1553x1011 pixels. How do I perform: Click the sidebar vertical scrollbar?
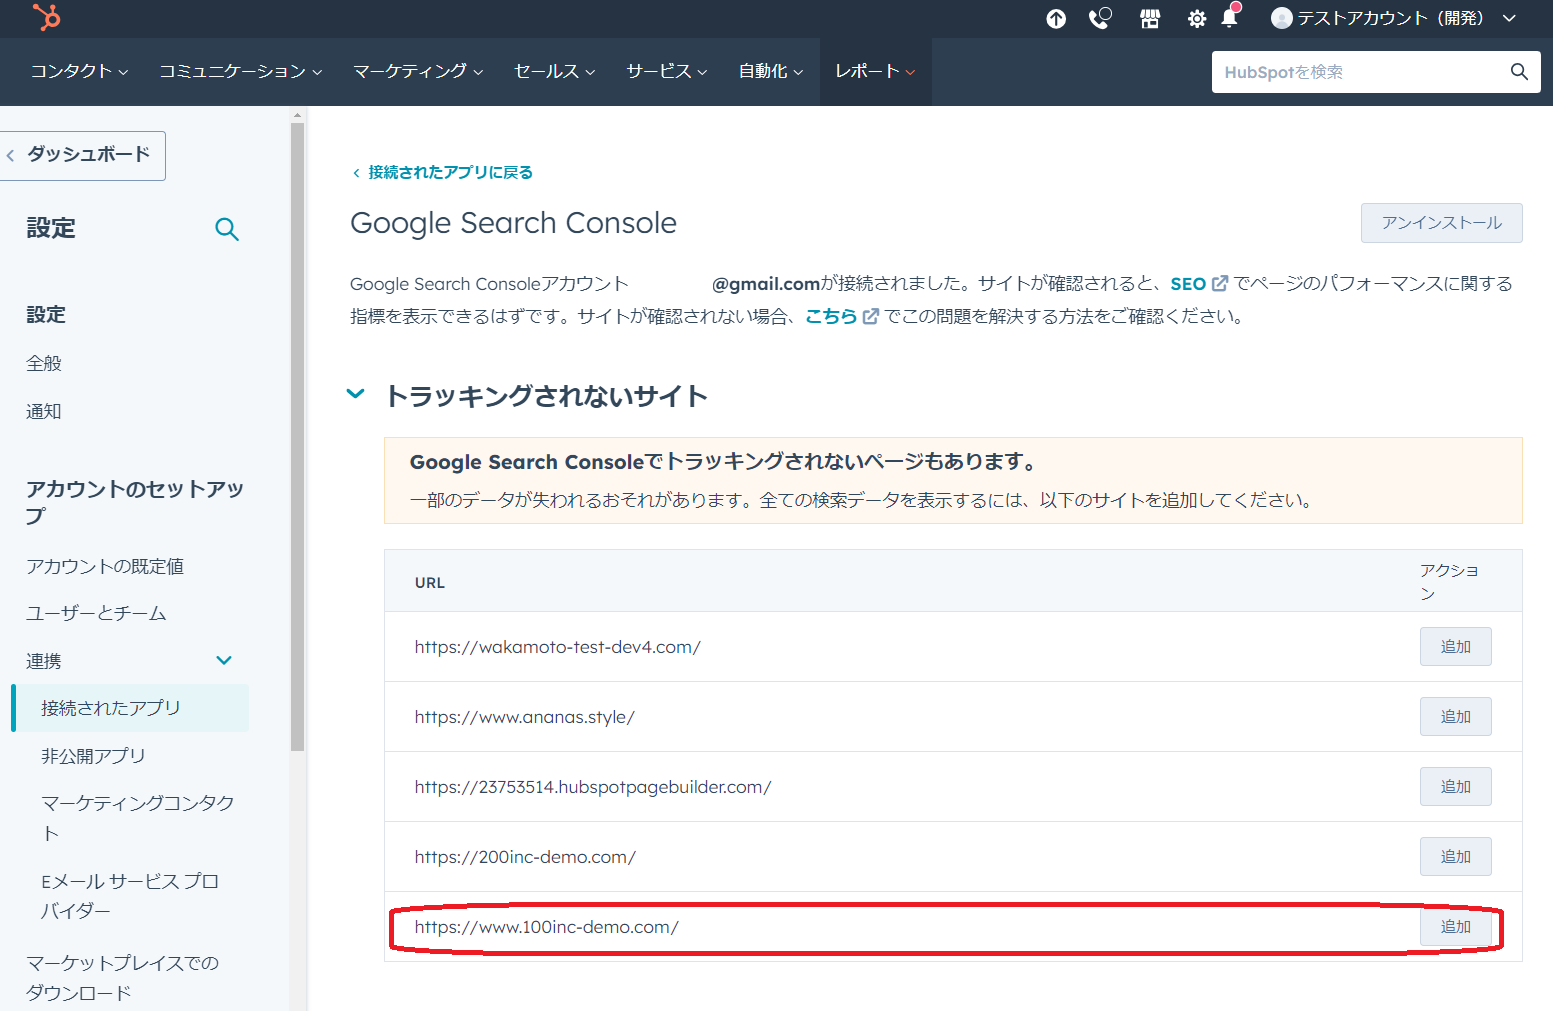pos(297,436)
